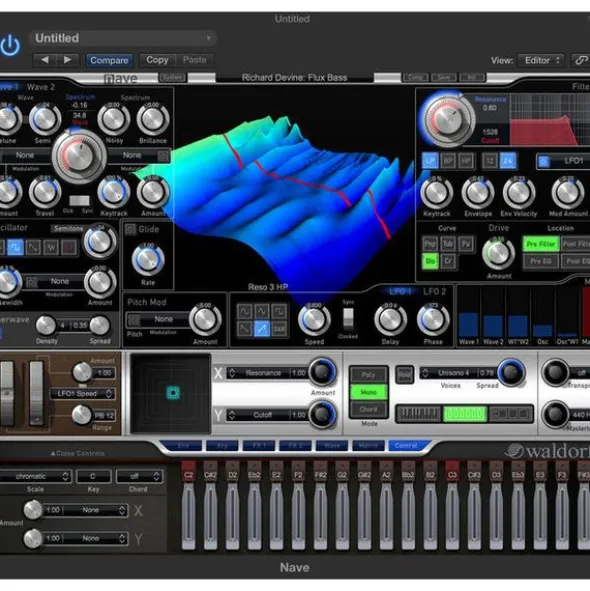Select Pre Filter drive location
Viewport: 590px width, 591px height.
click(541, 244)
